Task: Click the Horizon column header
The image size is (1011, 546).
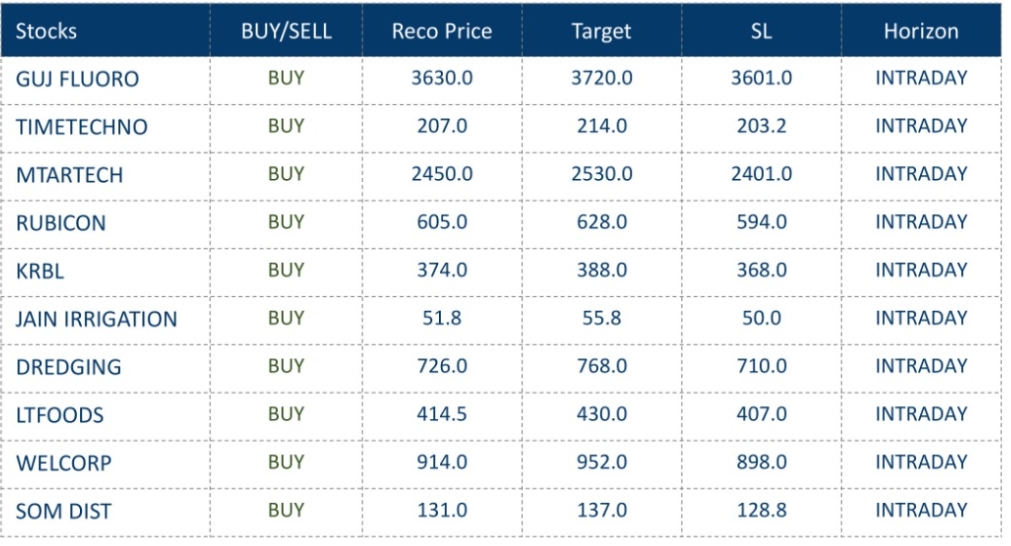Action: 921,31
